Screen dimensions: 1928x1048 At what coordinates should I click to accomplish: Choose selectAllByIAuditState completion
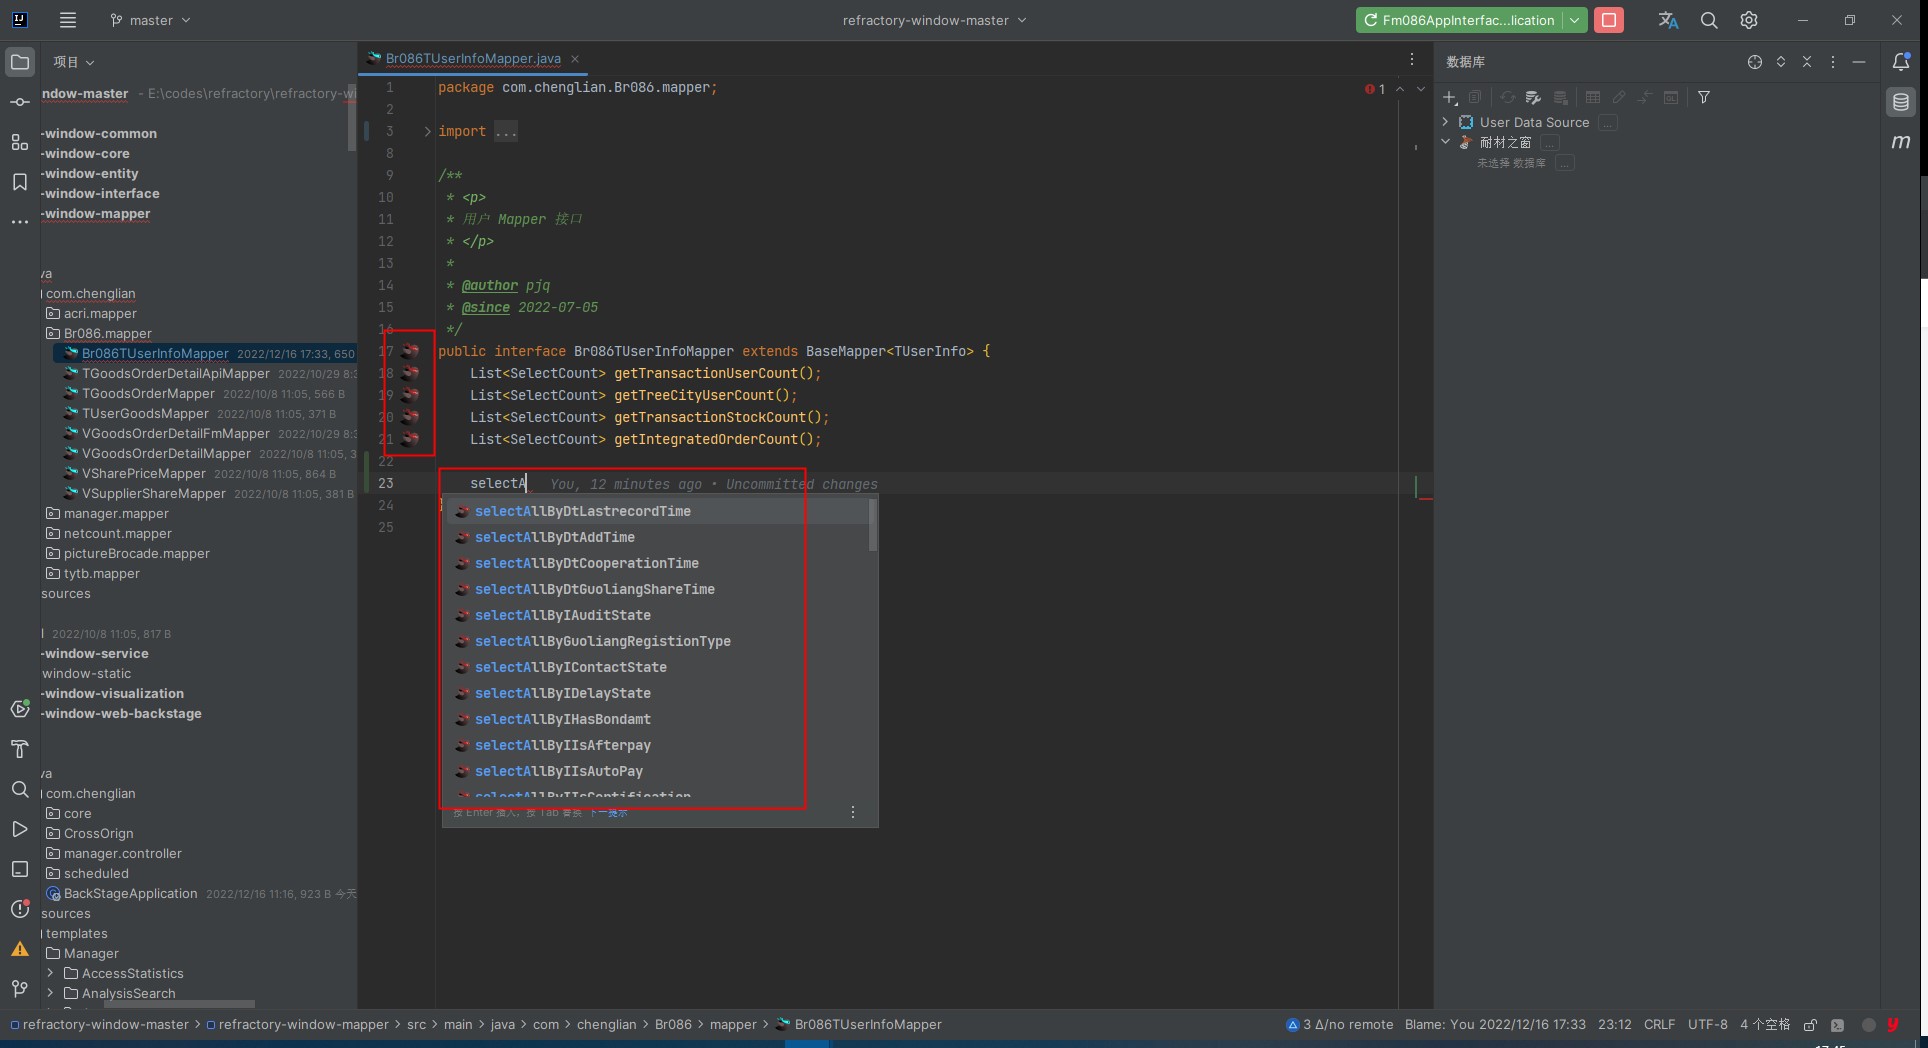(x=655, y=615)
